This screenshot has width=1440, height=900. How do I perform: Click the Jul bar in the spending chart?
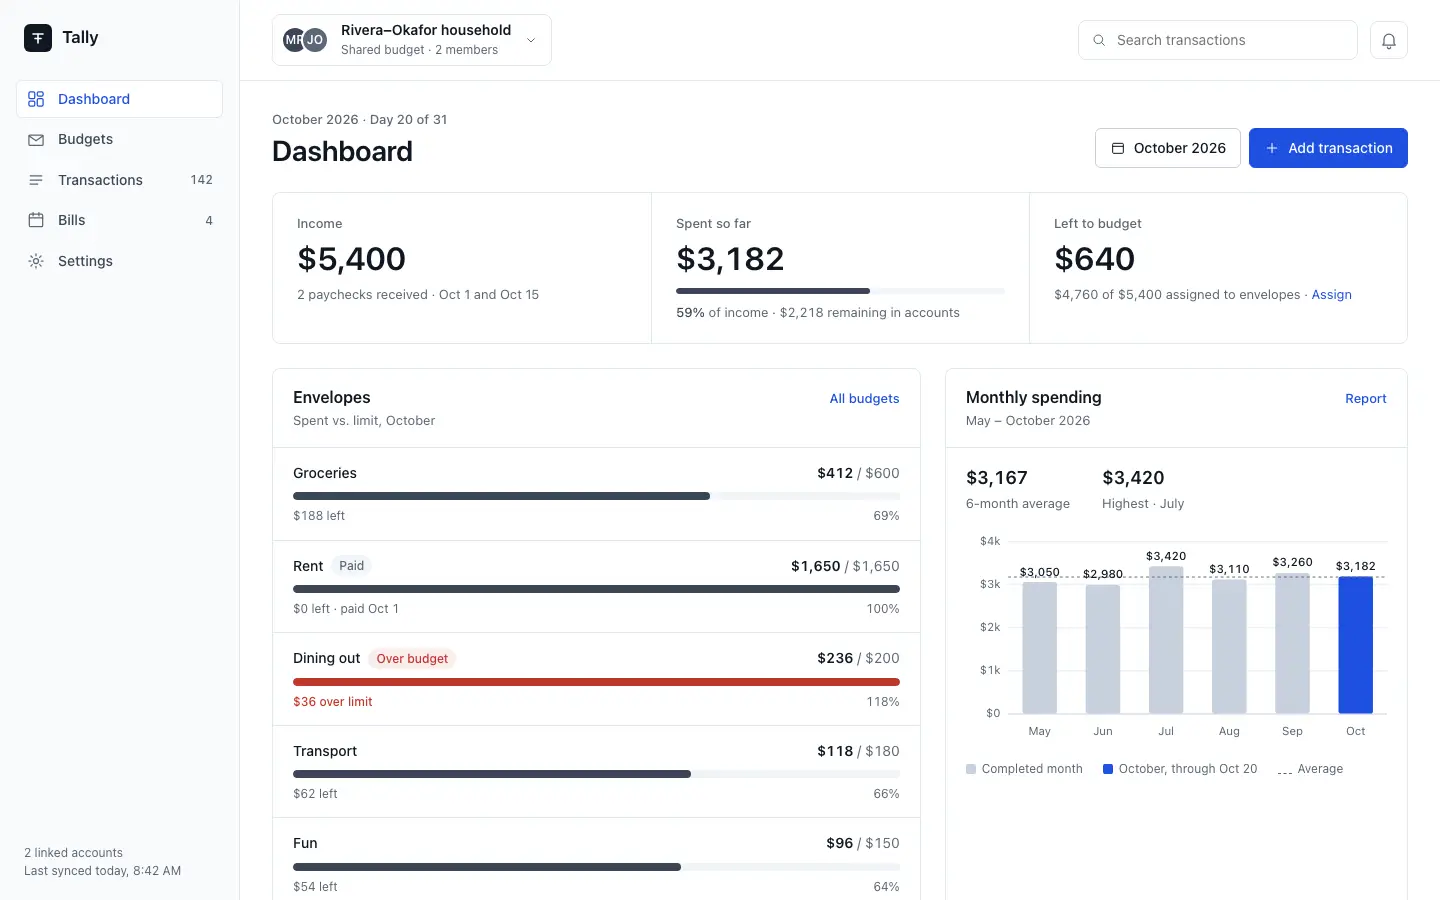(x=1166, y=640)
